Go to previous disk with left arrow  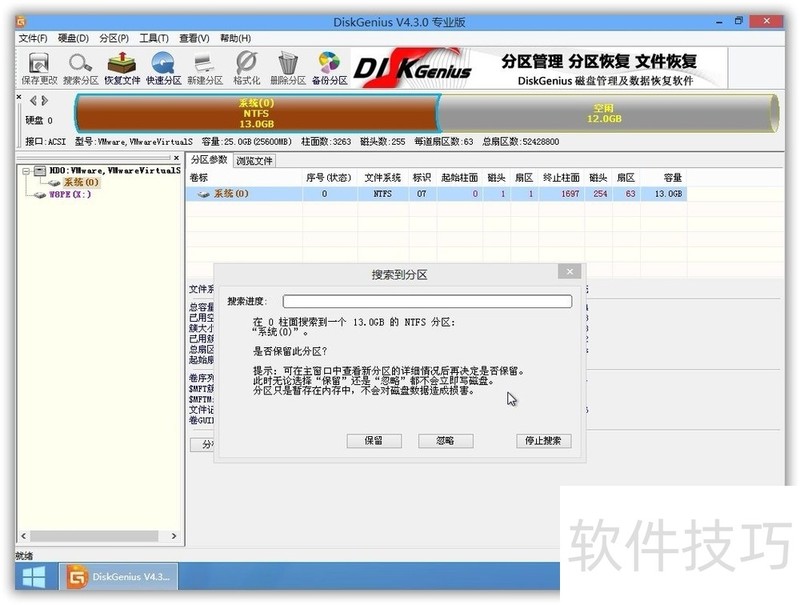coord(33,100)
